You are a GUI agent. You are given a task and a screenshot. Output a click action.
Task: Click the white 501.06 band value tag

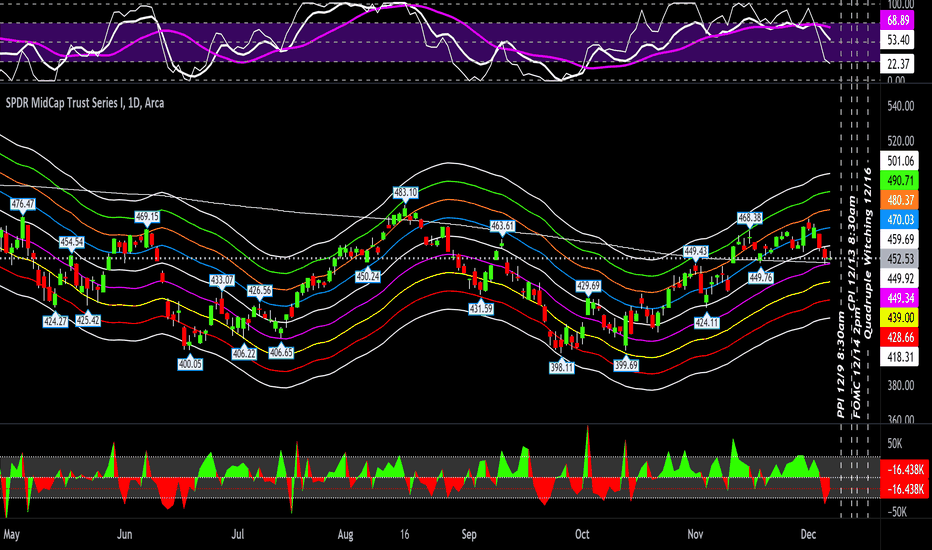[x=900, y=161]
